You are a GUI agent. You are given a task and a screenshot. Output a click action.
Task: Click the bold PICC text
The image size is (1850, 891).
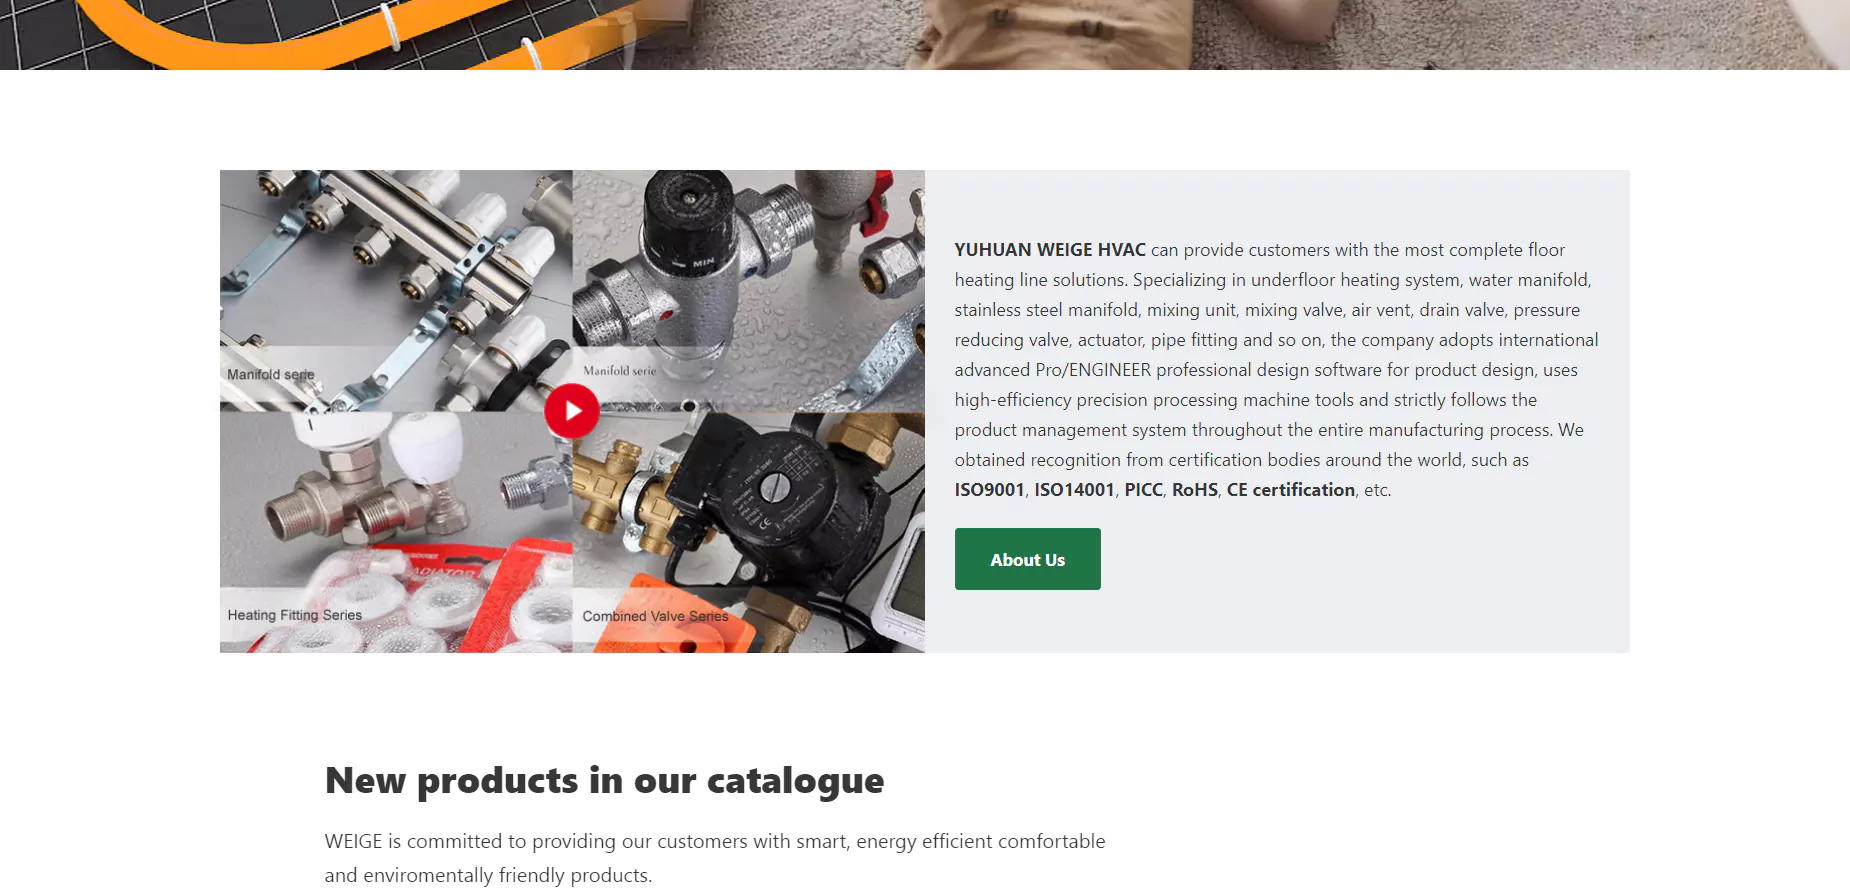[x=1144, y=490]
